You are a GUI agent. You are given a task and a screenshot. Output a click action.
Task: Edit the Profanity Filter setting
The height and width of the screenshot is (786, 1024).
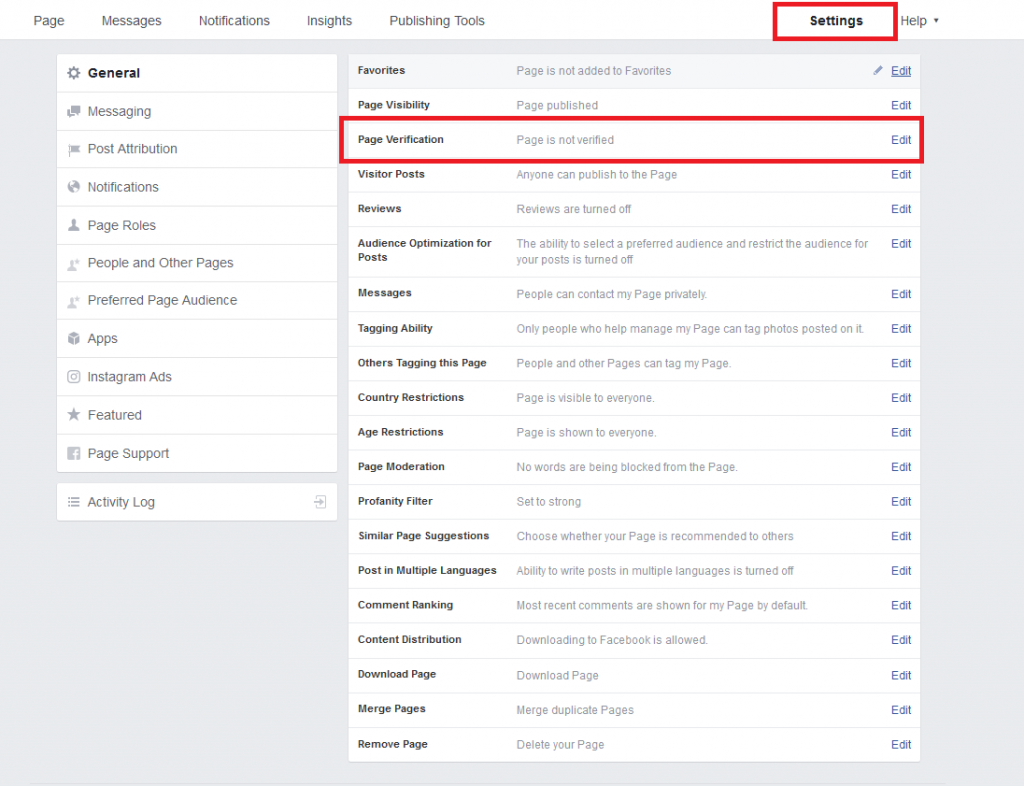[x=901, y=502]
